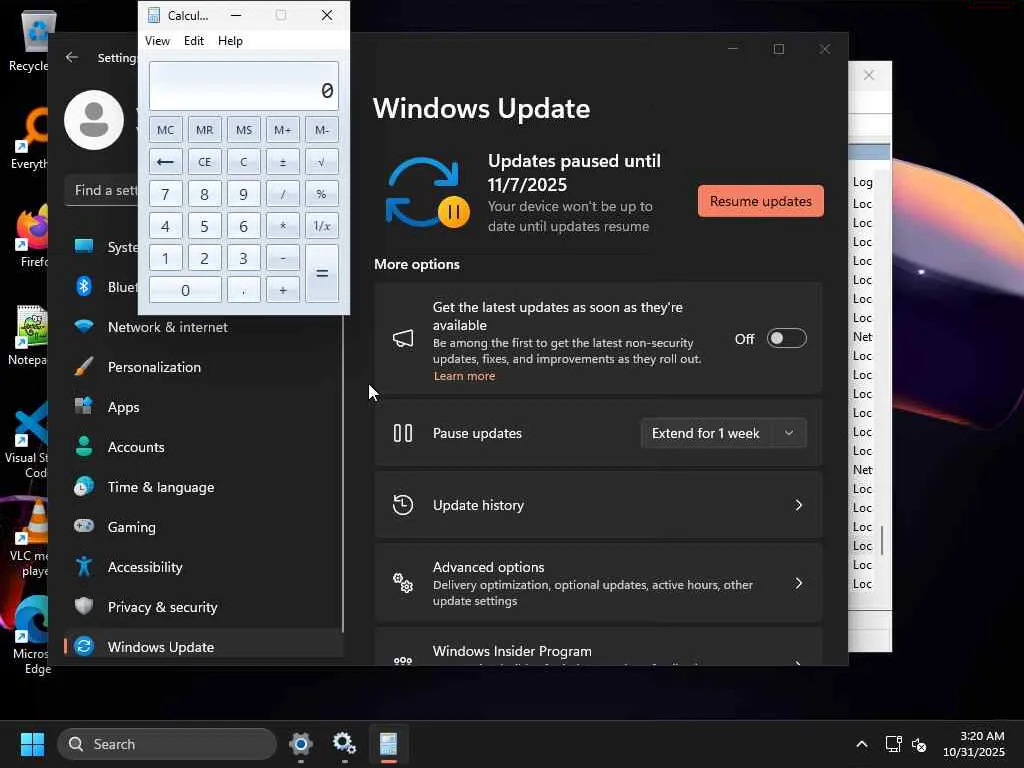The height and width of the screenshot is (768, 1024).
Task: Click calculator divide button
Action: [x=283, y=193]
